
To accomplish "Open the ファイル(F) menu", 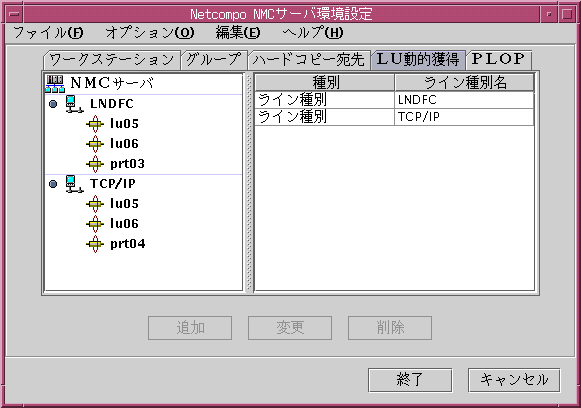I will (48, 33).
